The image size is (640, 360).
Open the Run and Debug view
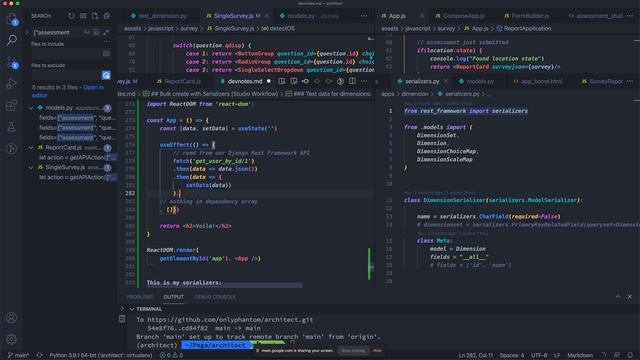11,83
